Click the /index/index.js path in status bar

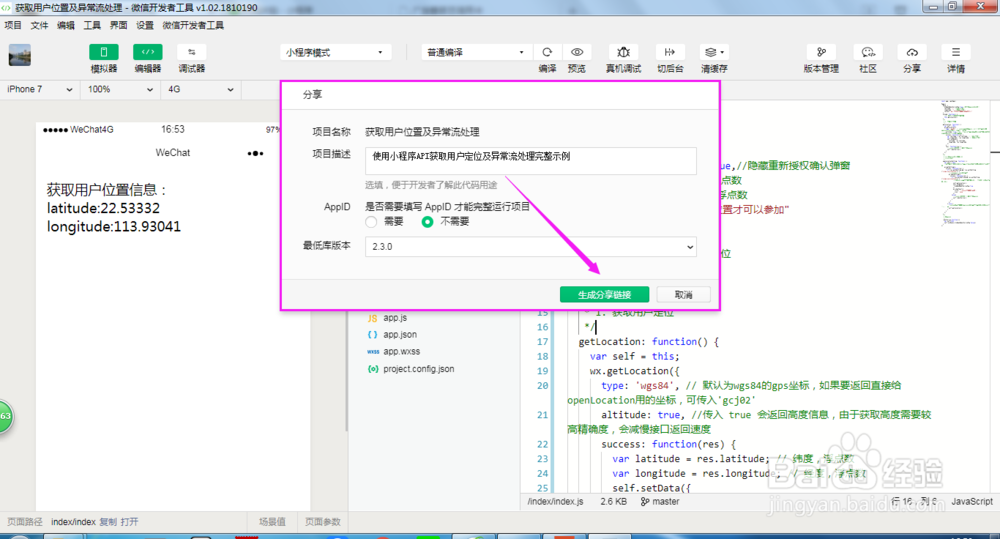pyautogui.click(x=555, y=502)
